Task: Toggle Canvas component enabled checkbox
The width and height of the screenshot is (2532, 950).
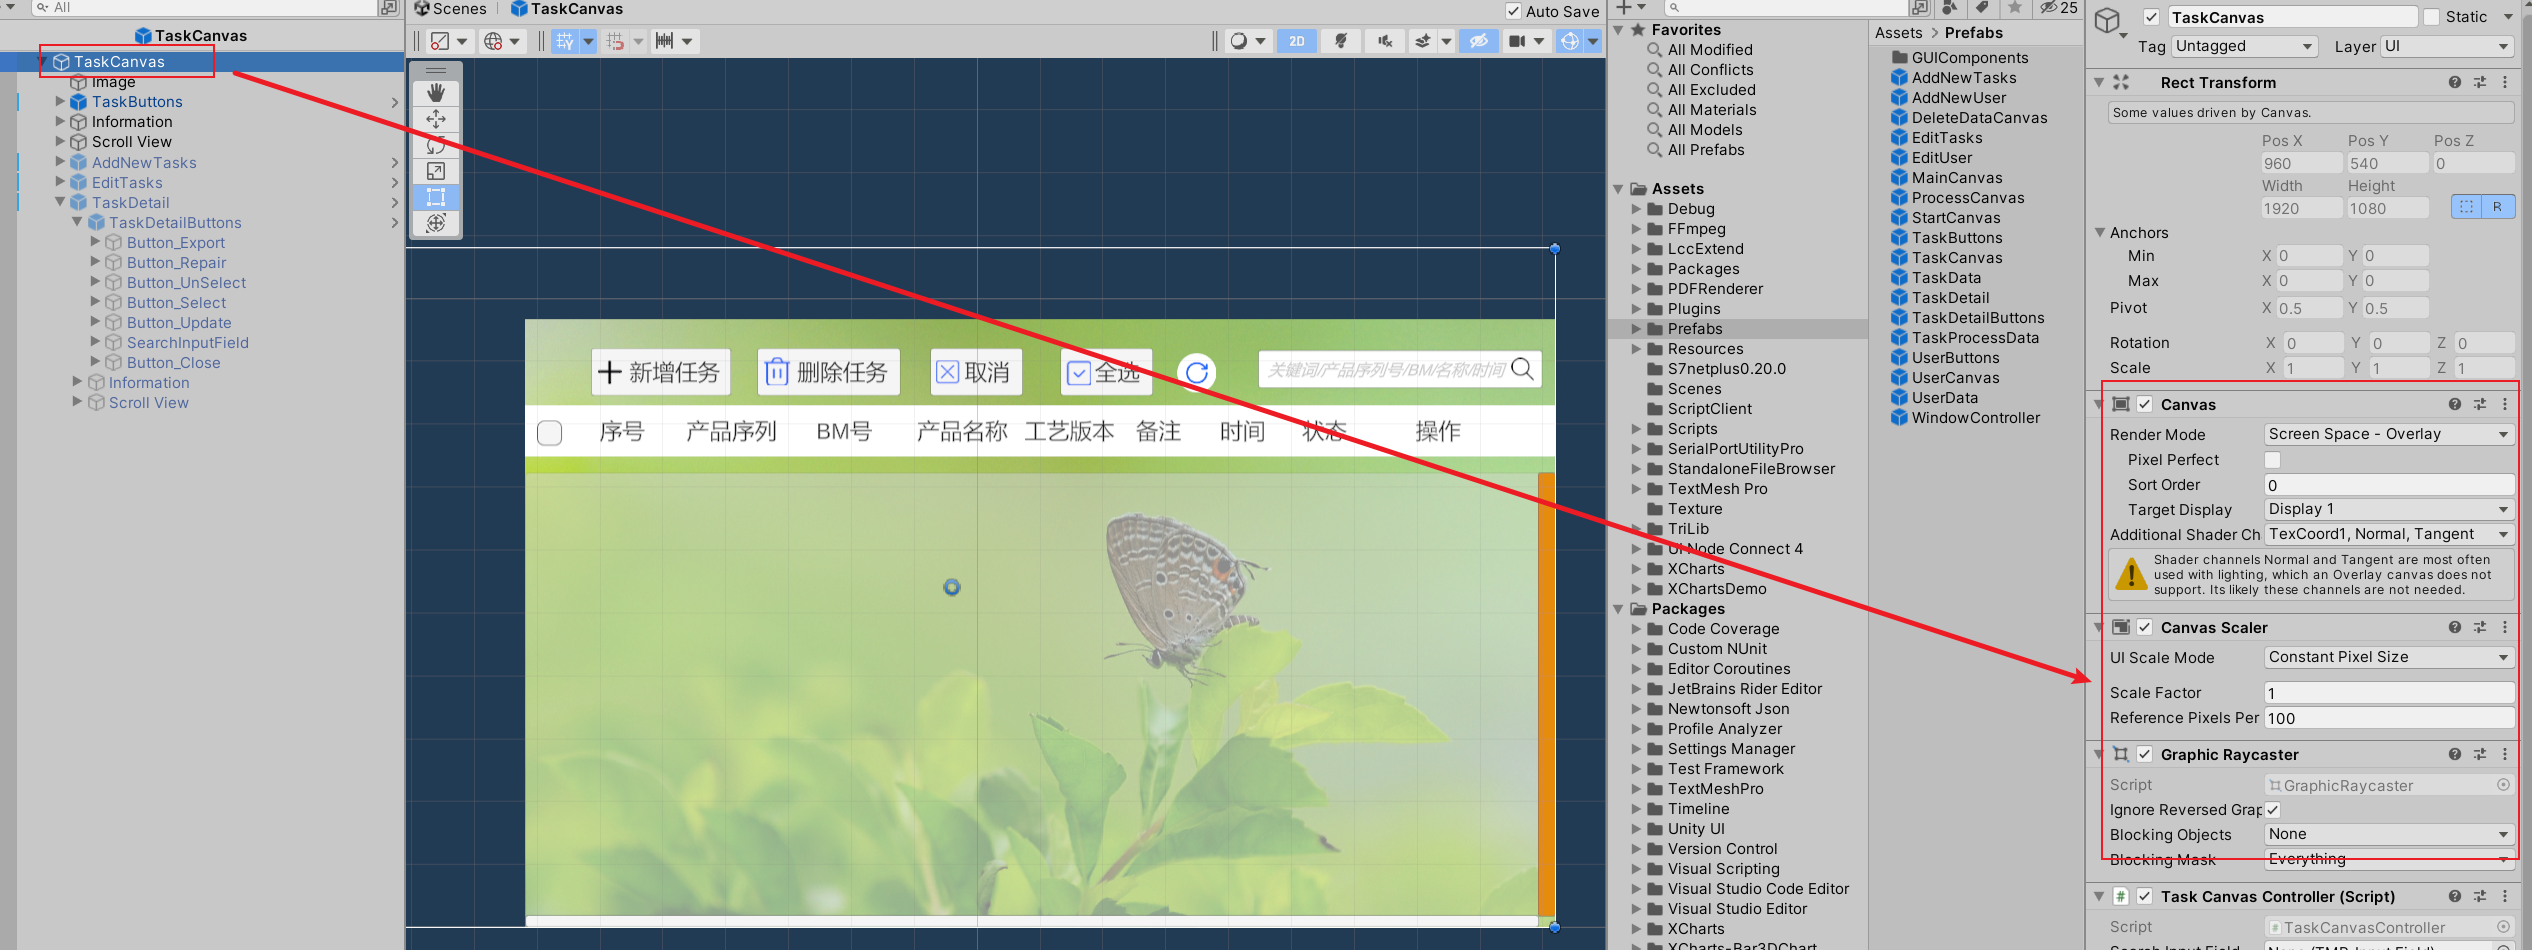Action: coord(2145,404)
